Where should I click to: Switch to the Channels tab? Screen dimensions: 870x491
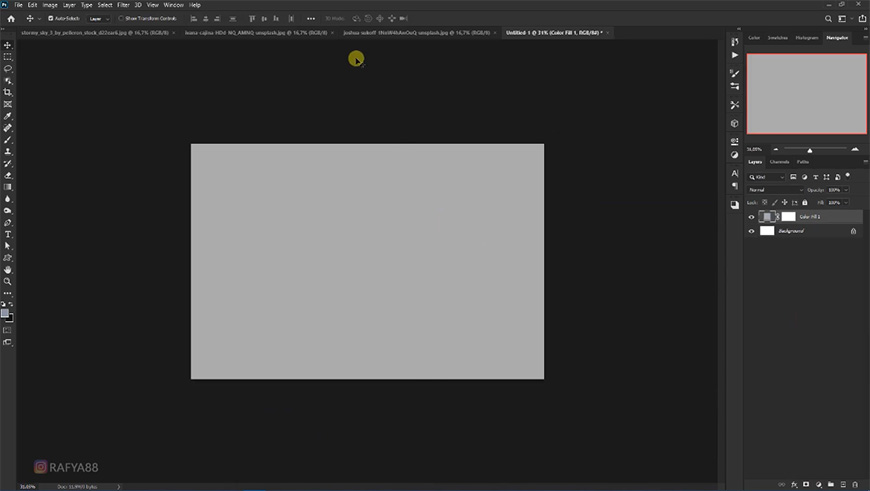(x=779, y=162)
